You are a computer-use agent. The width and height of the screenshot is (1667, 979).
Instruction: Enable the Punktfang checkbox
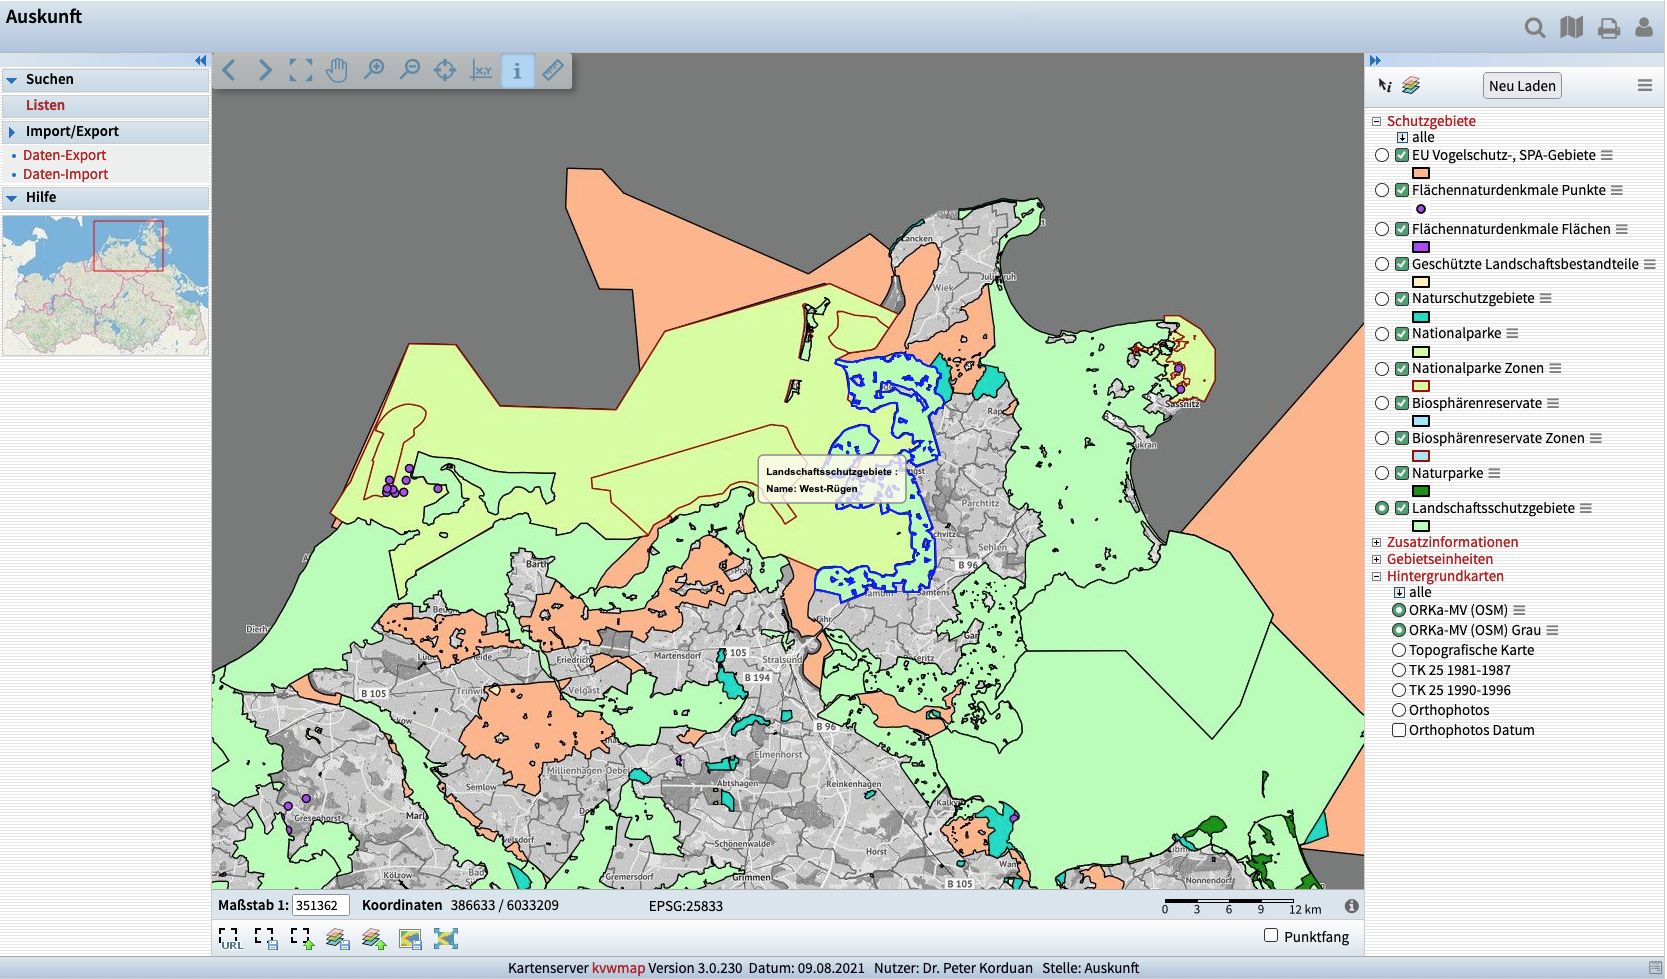1271,935
